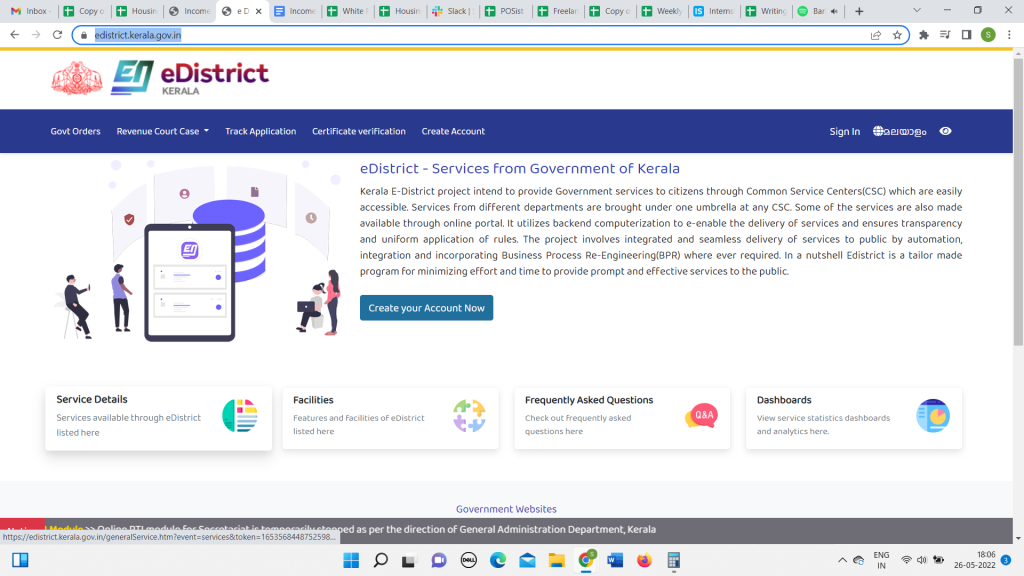This screenshot has height=576, width=1024.
Task: Open Certificate verification in the navbar
Action: coord(359,131)
